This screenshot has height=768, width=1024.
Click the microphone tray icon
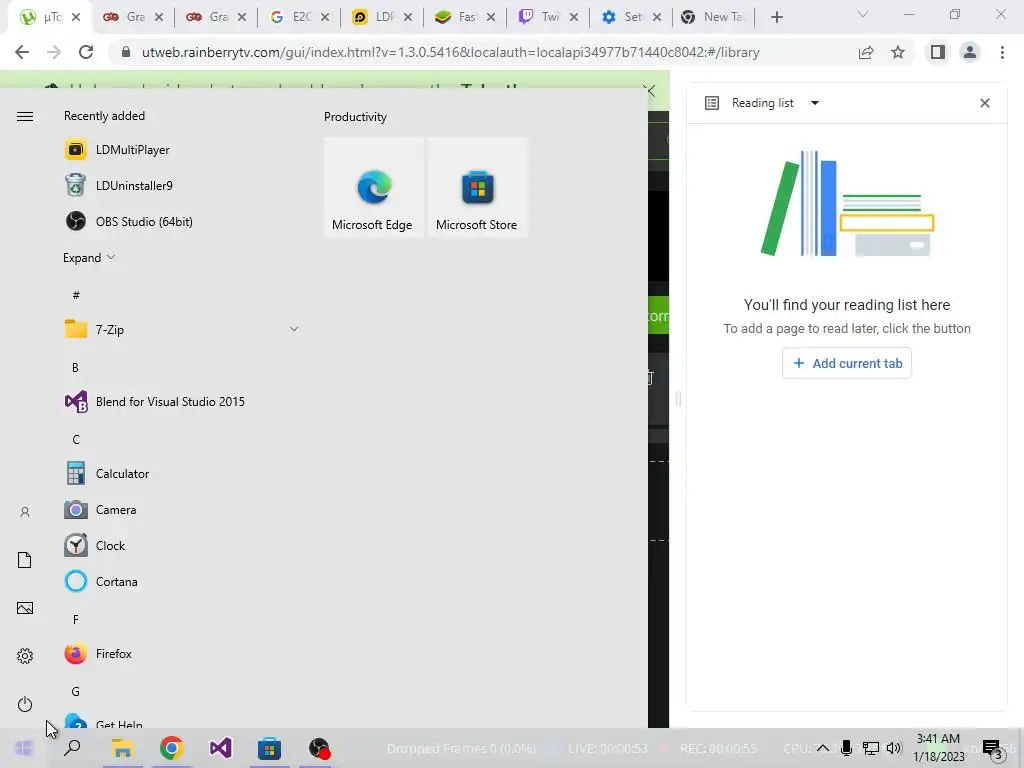tap(846, 748)
